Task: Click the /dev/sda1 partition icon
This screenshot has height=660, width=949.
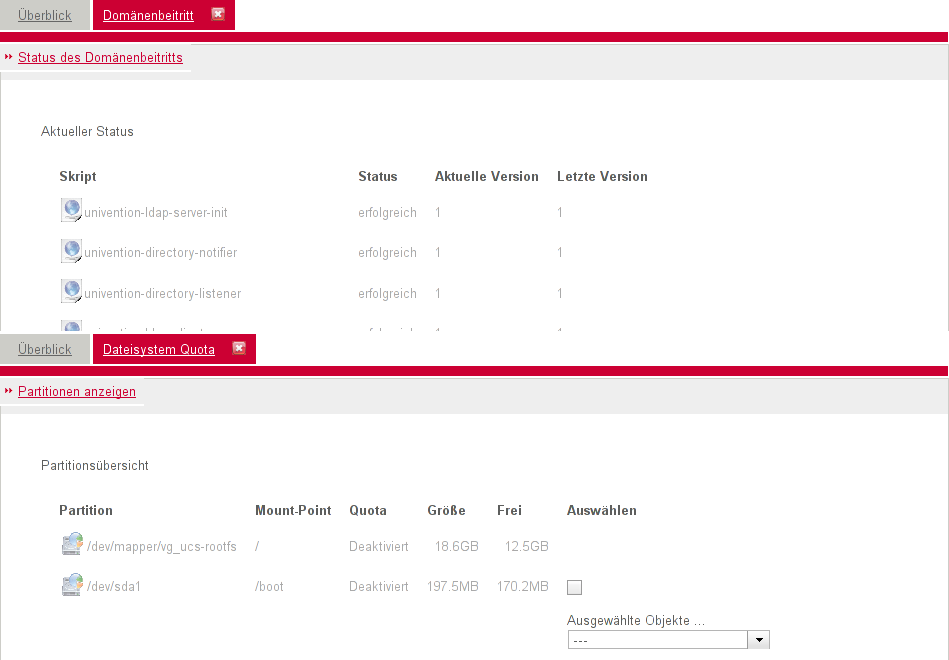Action: [71, 585]
